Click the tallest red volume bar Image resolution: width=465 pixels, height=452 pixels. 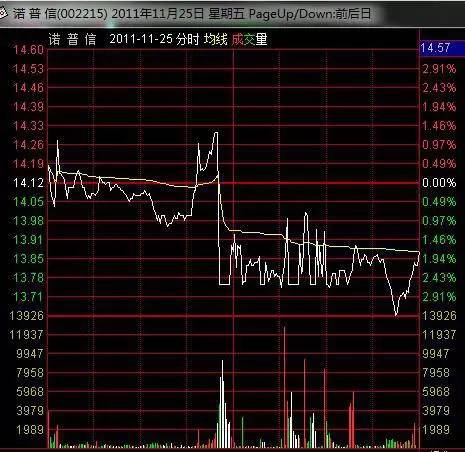(285, 387)
